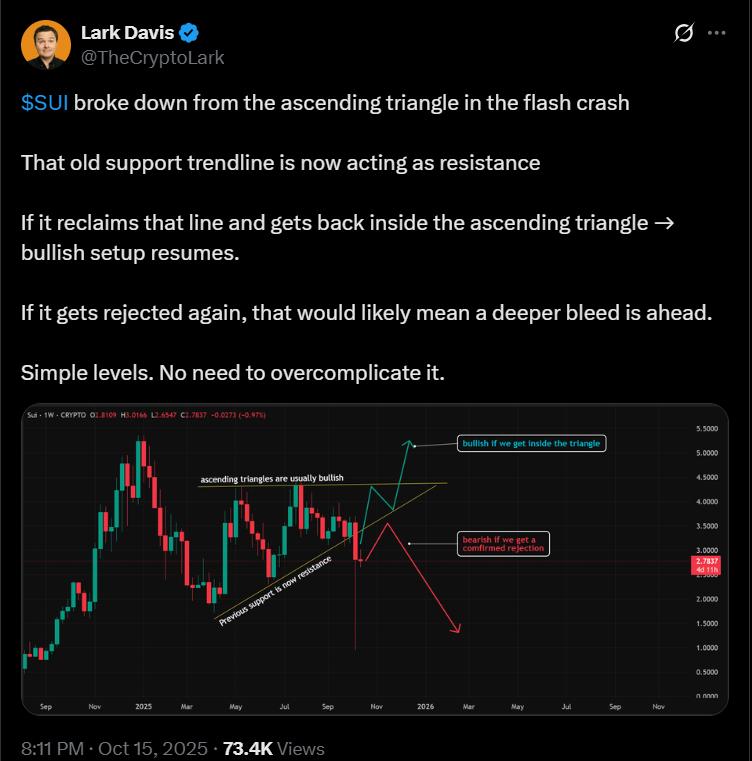Click the red bearish arrow tip

457,630
